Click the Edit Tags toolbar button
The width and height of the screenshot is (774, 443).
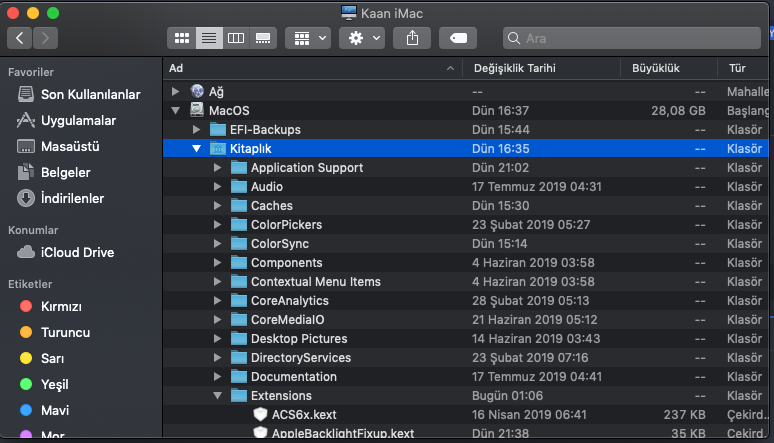point(458,38)
